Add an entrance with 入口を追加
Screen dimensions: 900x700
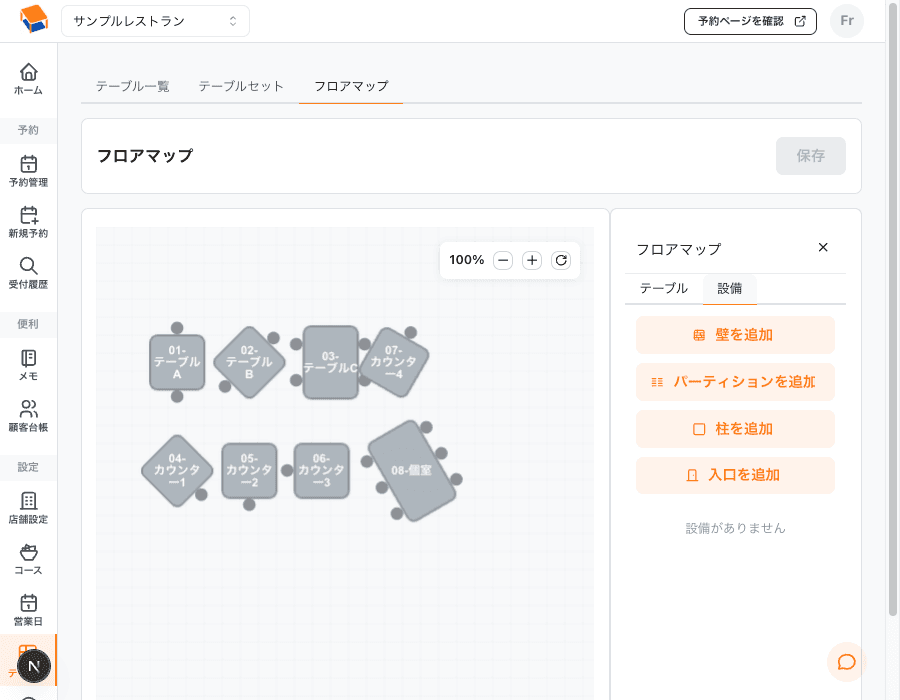[735, 475]
